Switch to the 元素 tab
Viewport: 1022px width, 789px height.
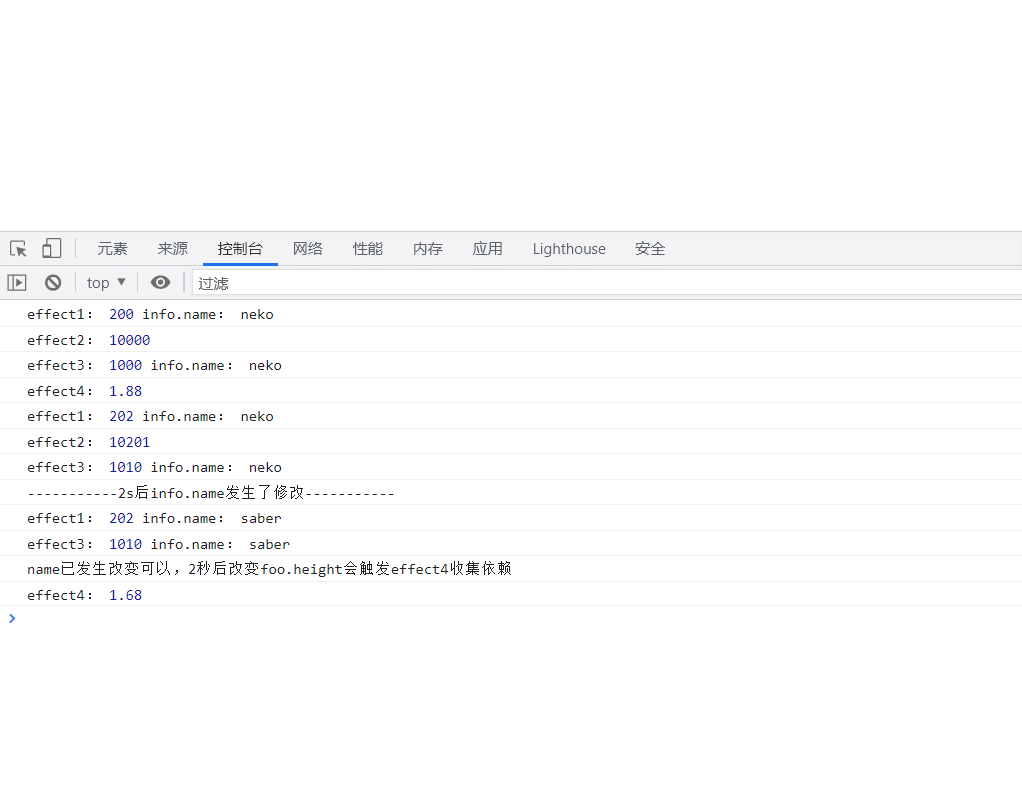point(112,248)
